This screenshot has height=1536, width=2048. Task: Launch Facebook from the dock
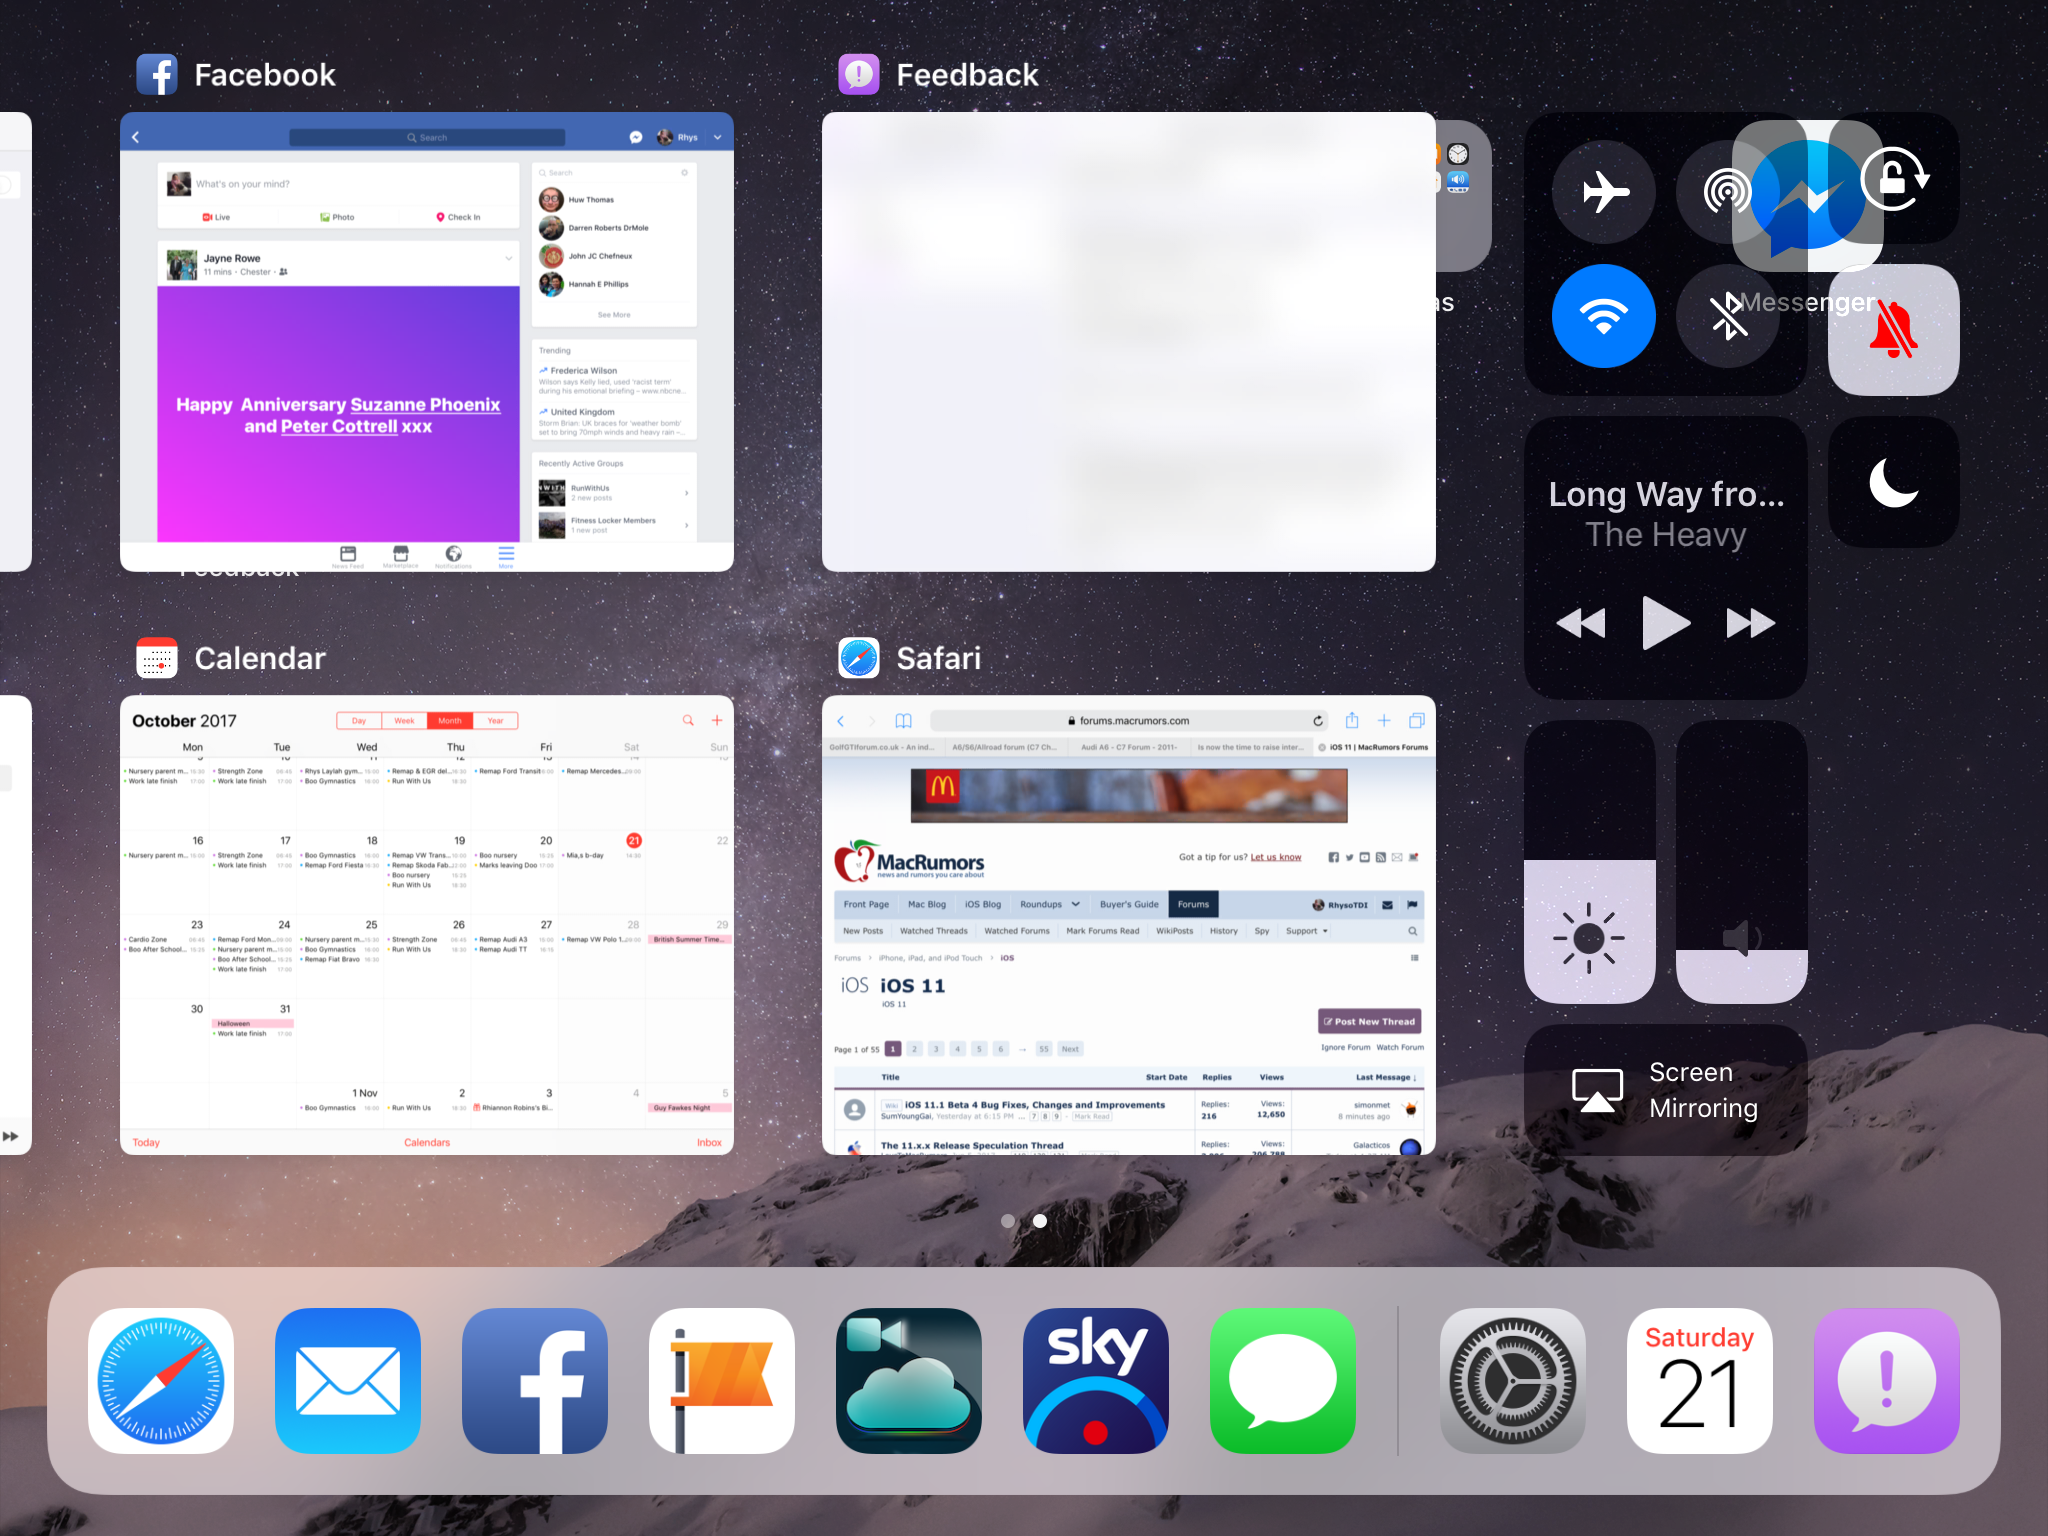(535, 1380)
